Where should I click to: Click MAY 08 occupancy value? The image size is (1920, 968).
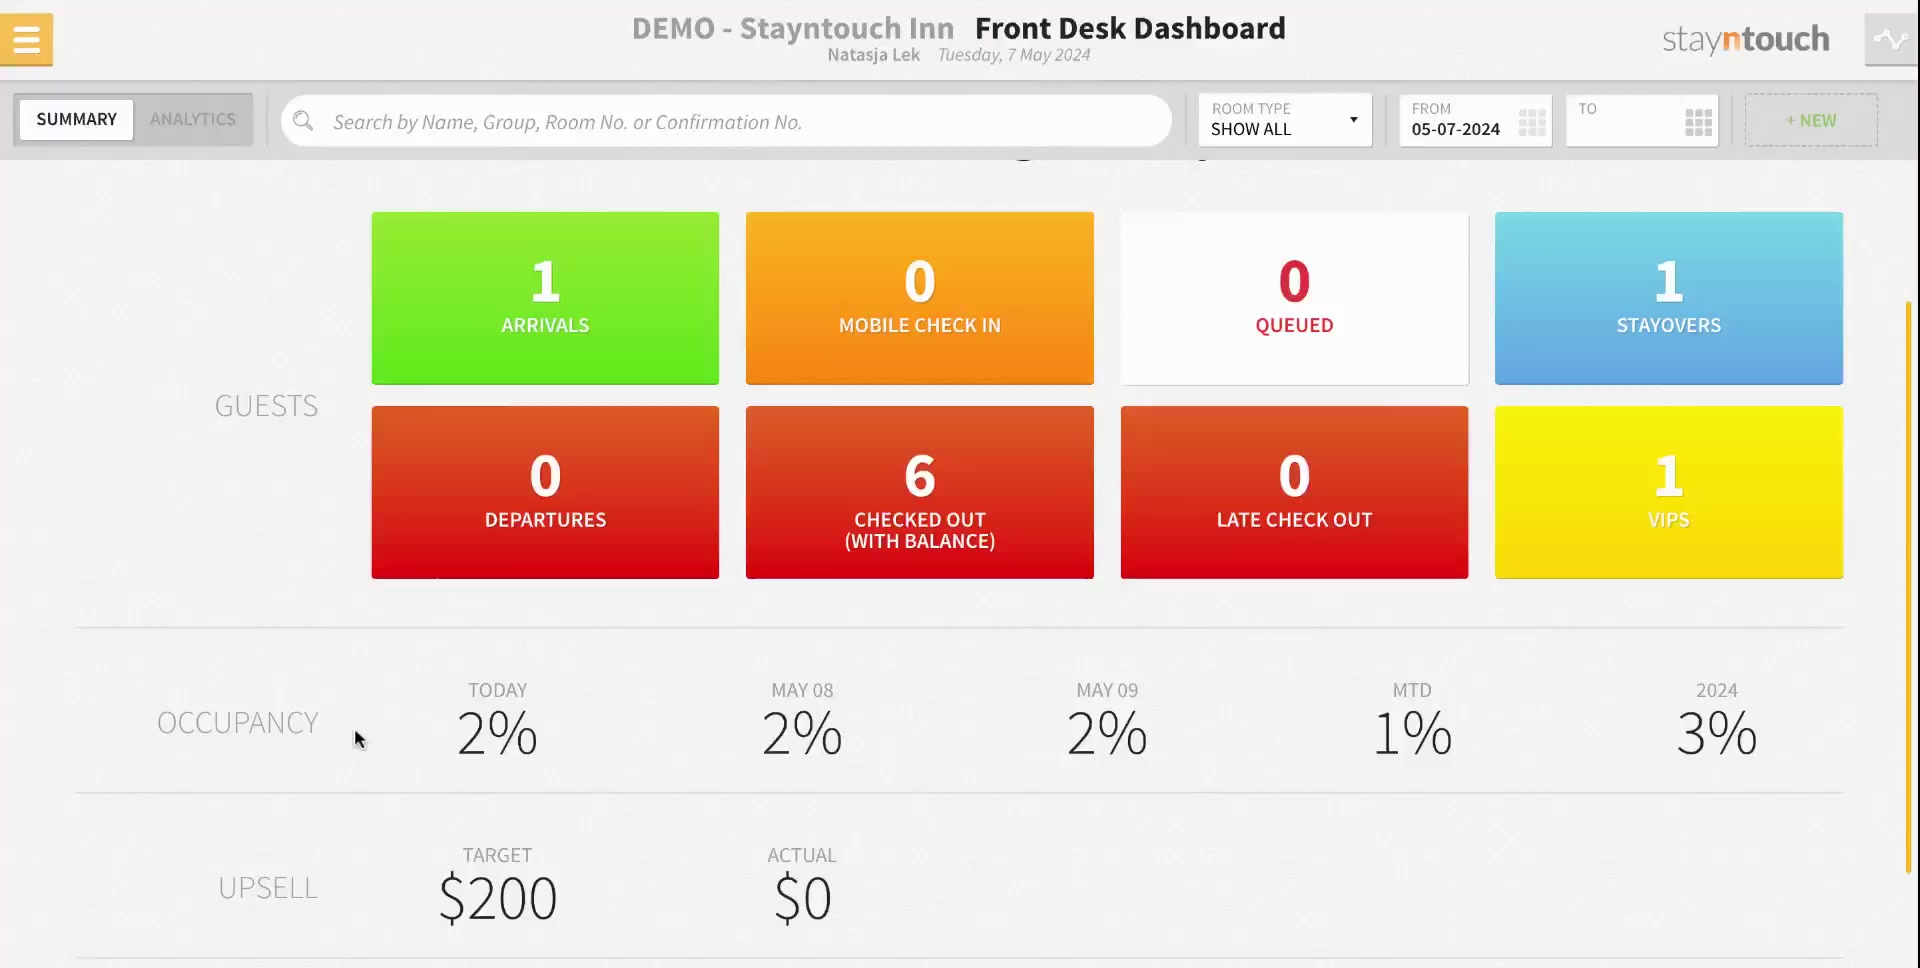point(802,734)
